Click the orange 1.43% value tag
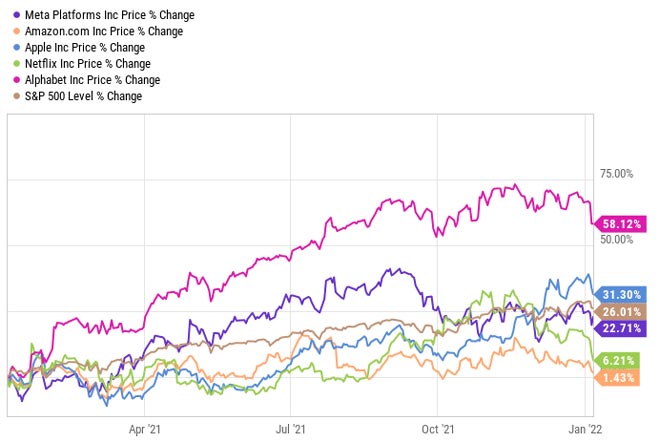Screen dimensions: 660x442 (x=620, y=376)
